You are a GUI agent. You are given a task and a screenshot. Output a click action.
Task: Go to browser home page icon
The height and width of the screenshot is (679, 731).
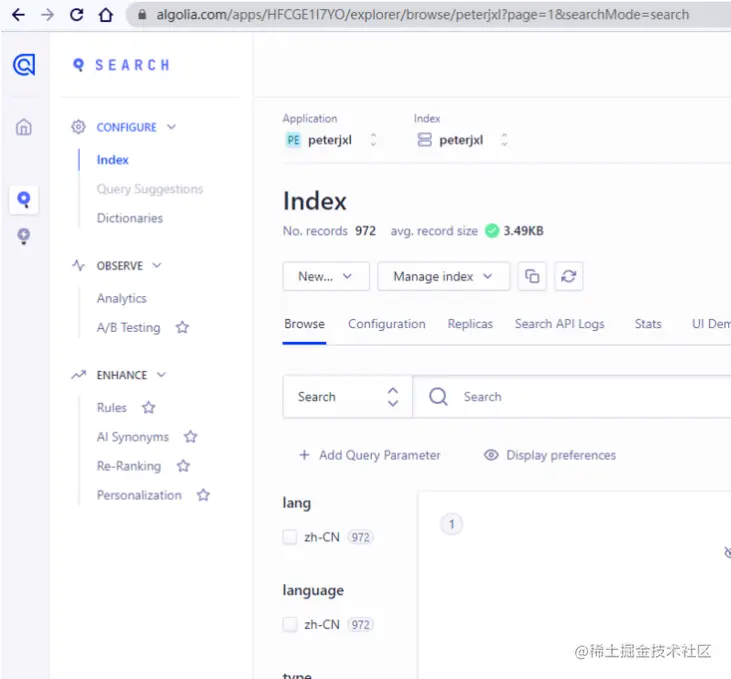[106, 15]
